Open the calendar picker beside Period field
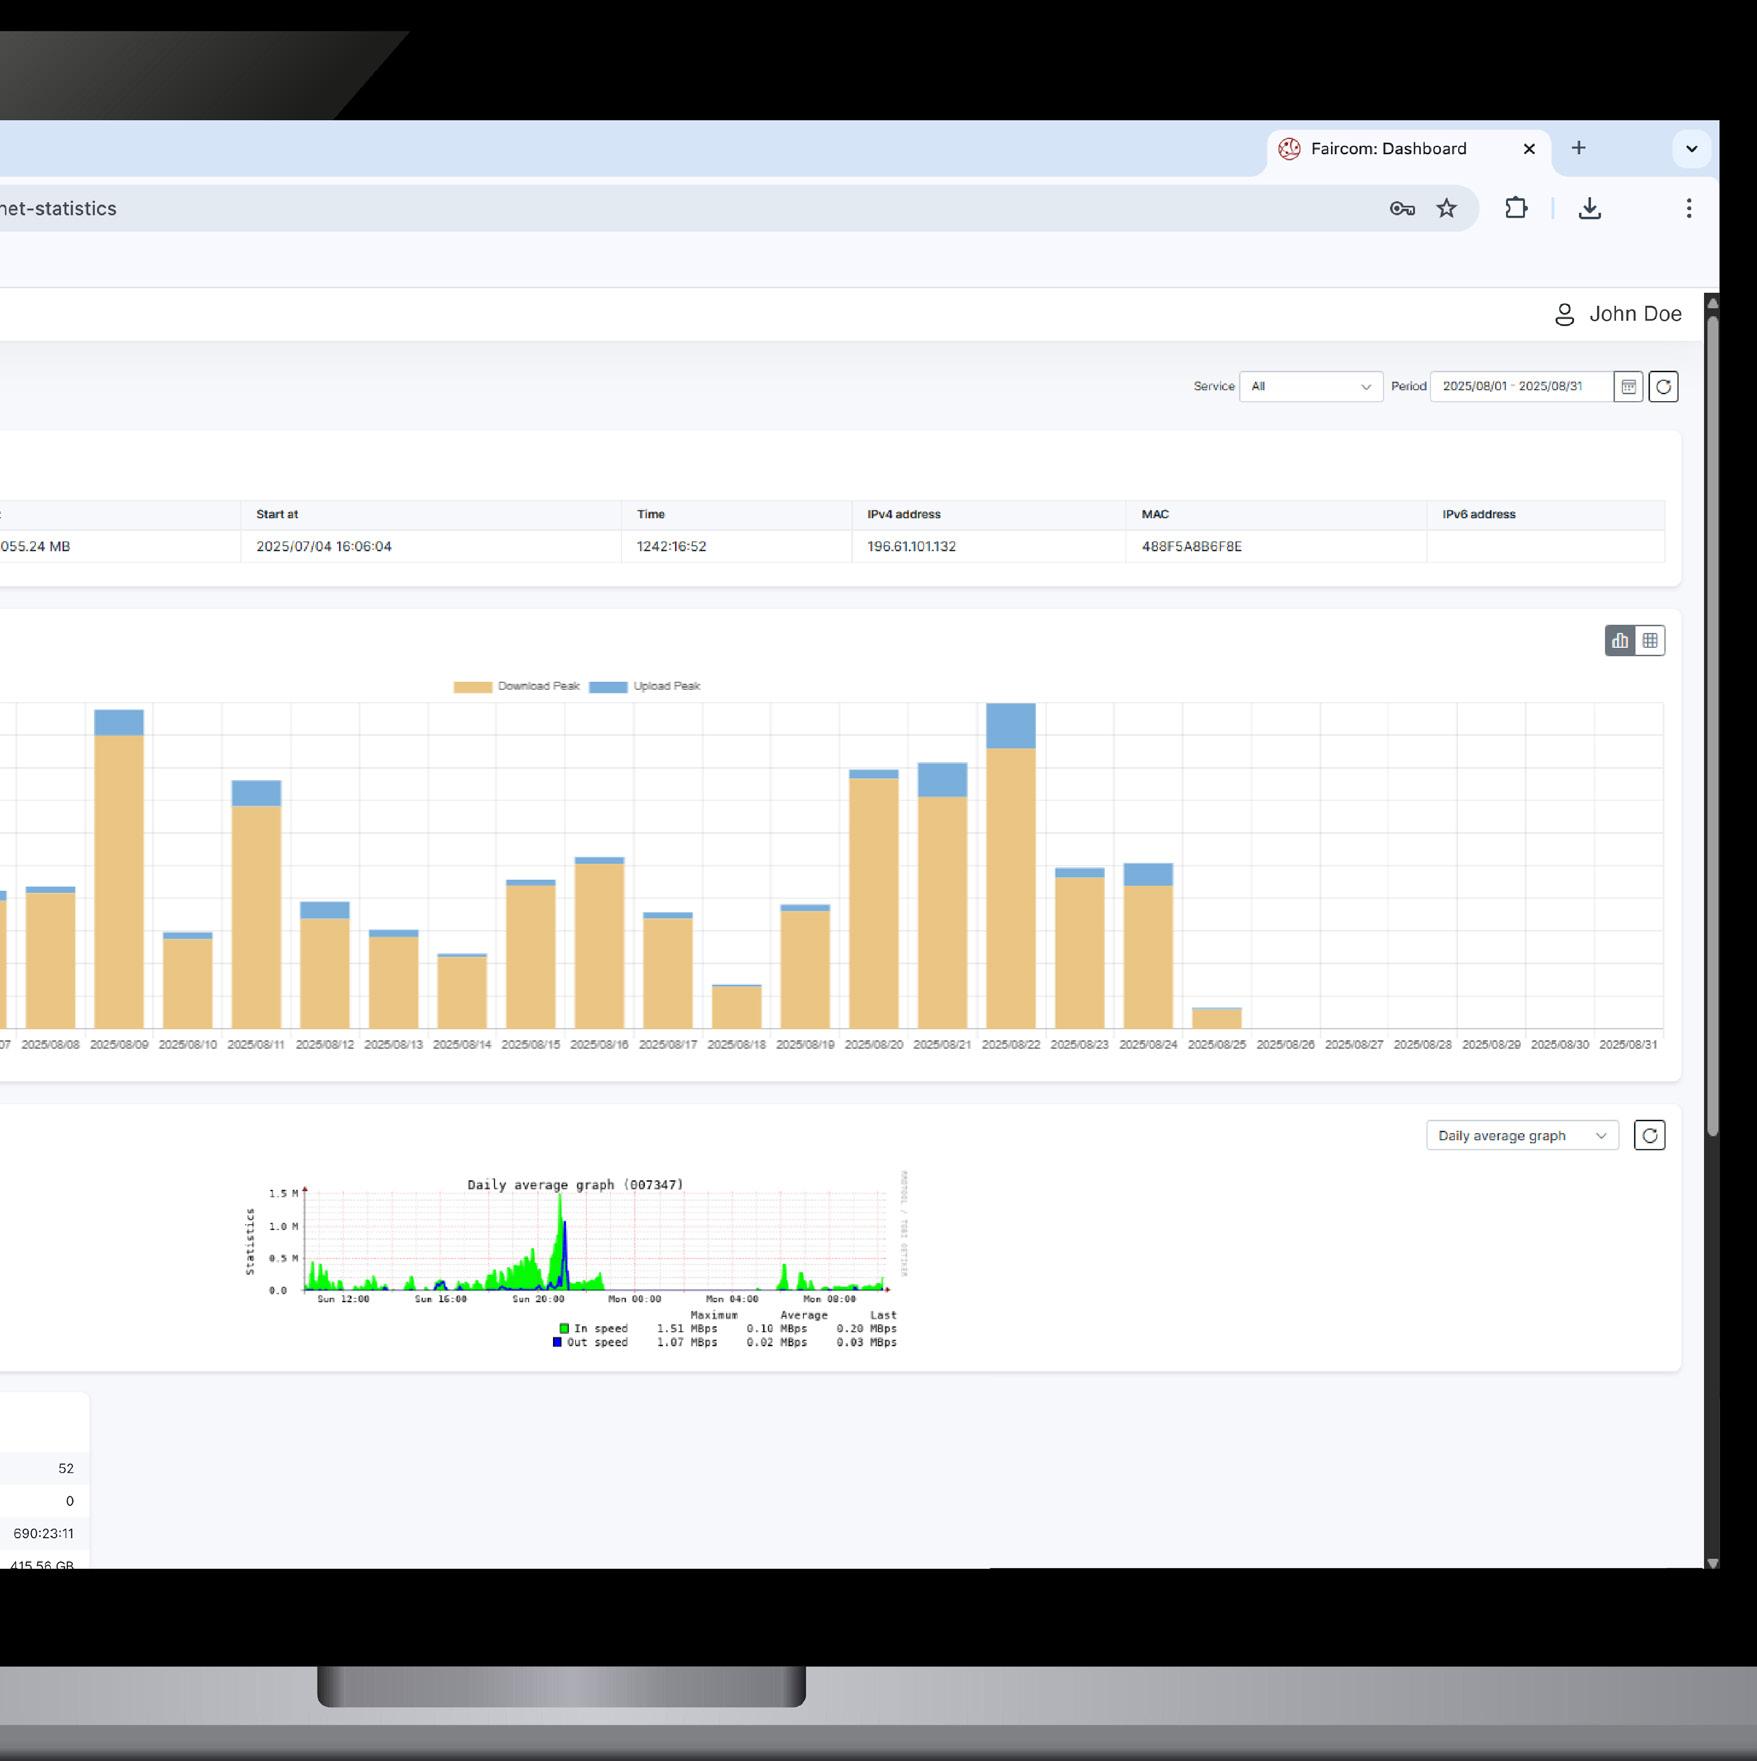The height and width of the screenshot is (1761, 1757). [x=1628, y=386]
